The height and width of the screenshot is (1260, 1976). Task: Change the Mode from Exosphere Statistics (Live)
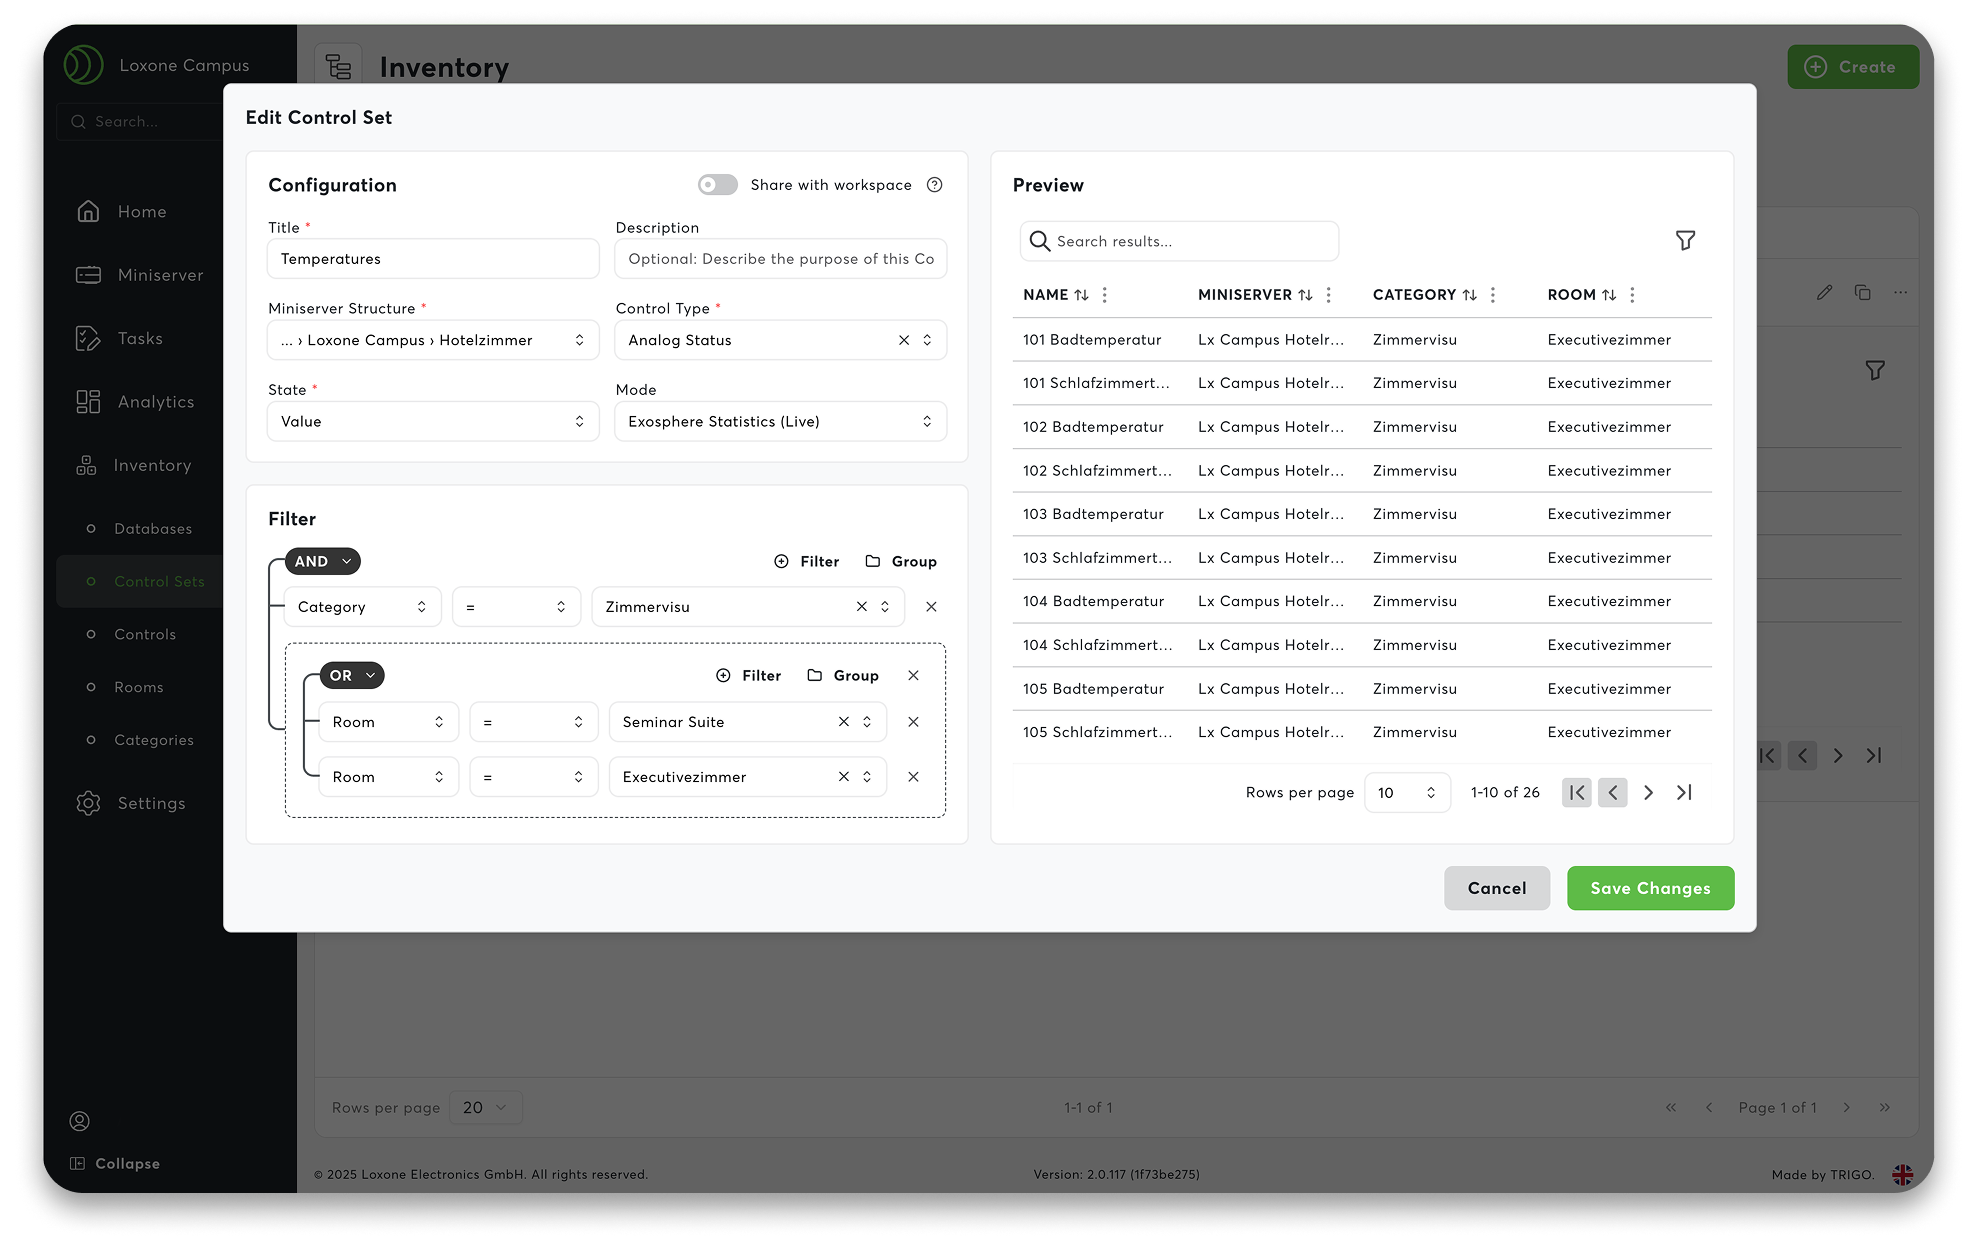[780, 421]
